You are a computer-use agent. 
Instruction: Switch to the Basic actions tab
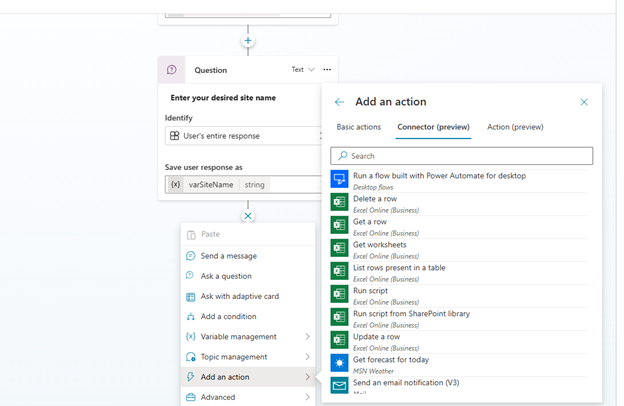coord(358,127)
